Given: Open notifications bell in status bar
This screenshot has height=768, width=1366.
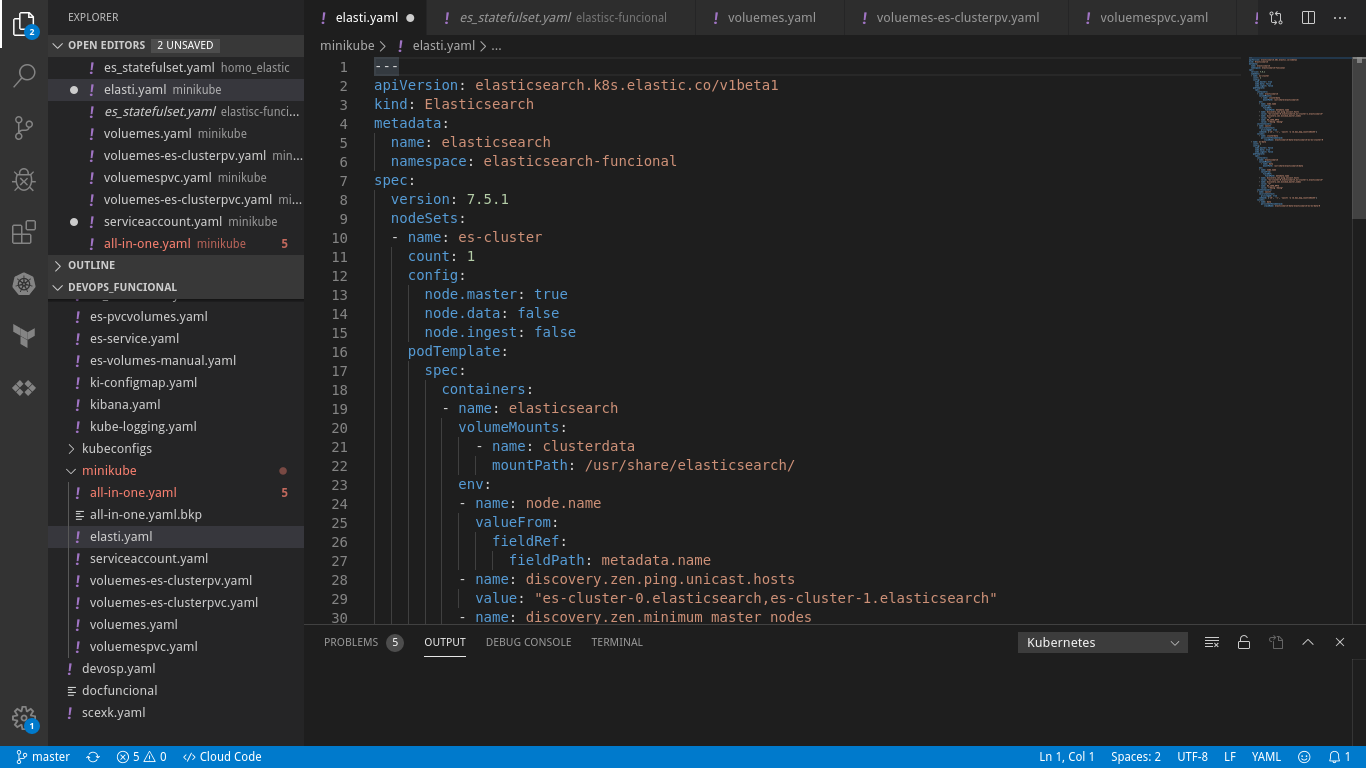Looking at the screenshot, I should [1339, 757].
